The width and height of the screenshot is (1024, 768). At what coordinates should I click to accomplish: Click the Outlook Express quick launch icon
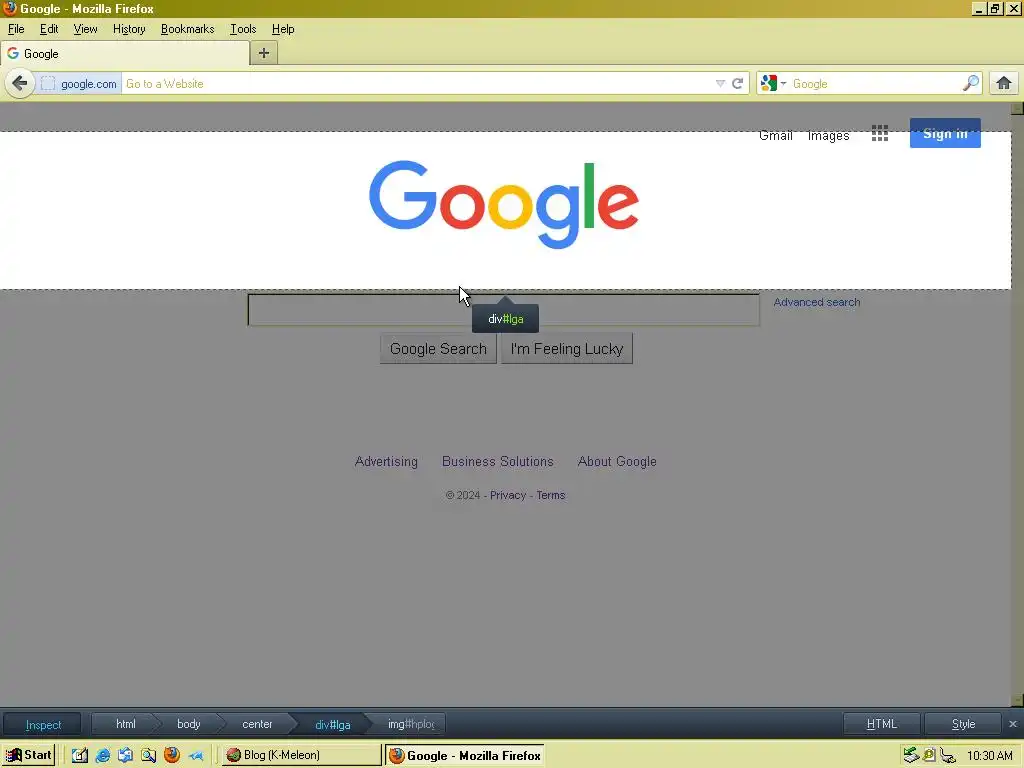[x=125, y=755]
